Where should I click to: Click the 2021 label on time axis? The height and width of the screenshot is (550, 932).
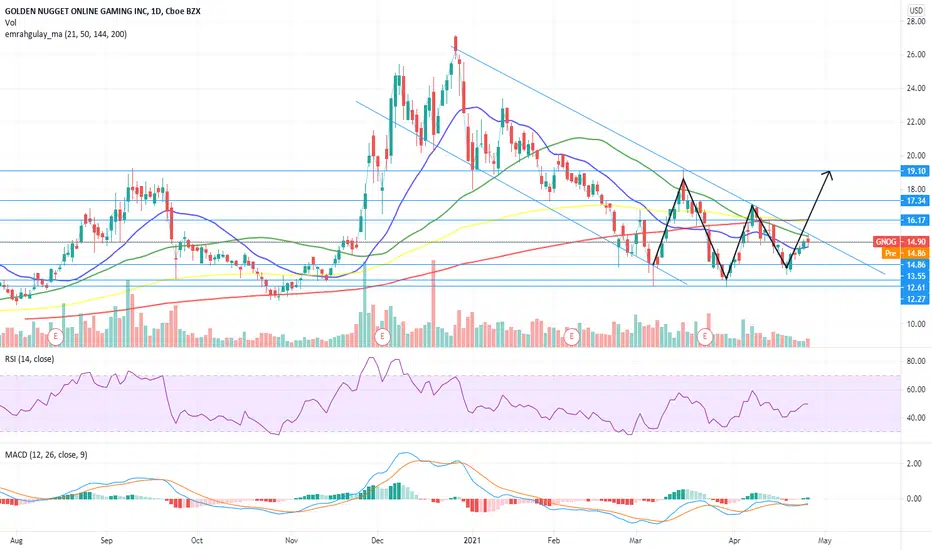(x=473, y=540)
